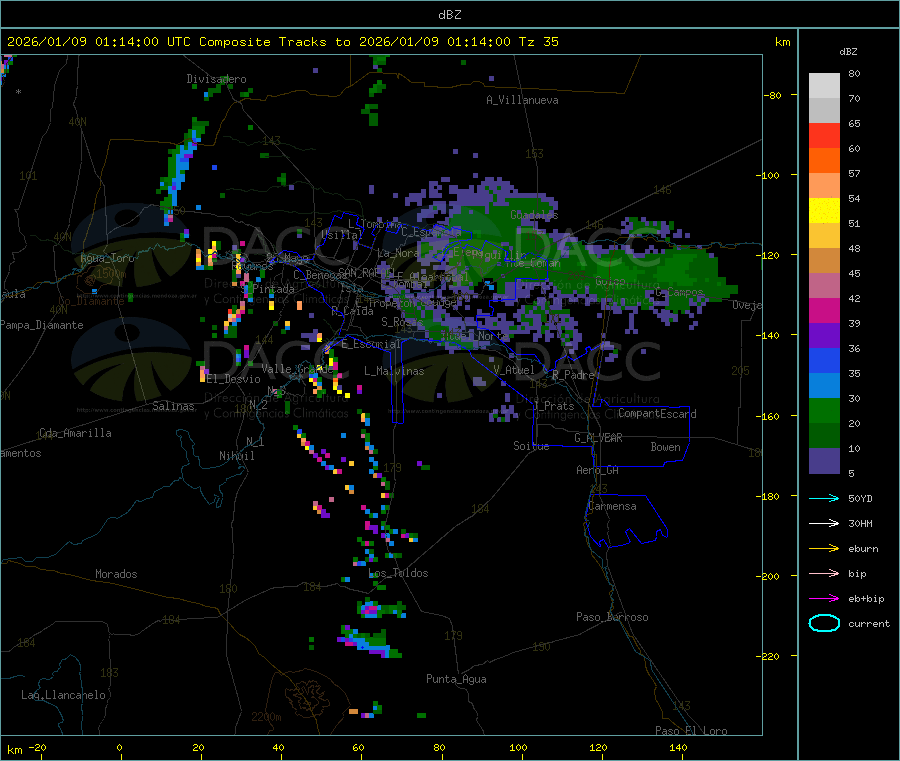Click the 'Cda_Amarilla' map label
This screenshot has height=761, width=900.
pos(75,433)
